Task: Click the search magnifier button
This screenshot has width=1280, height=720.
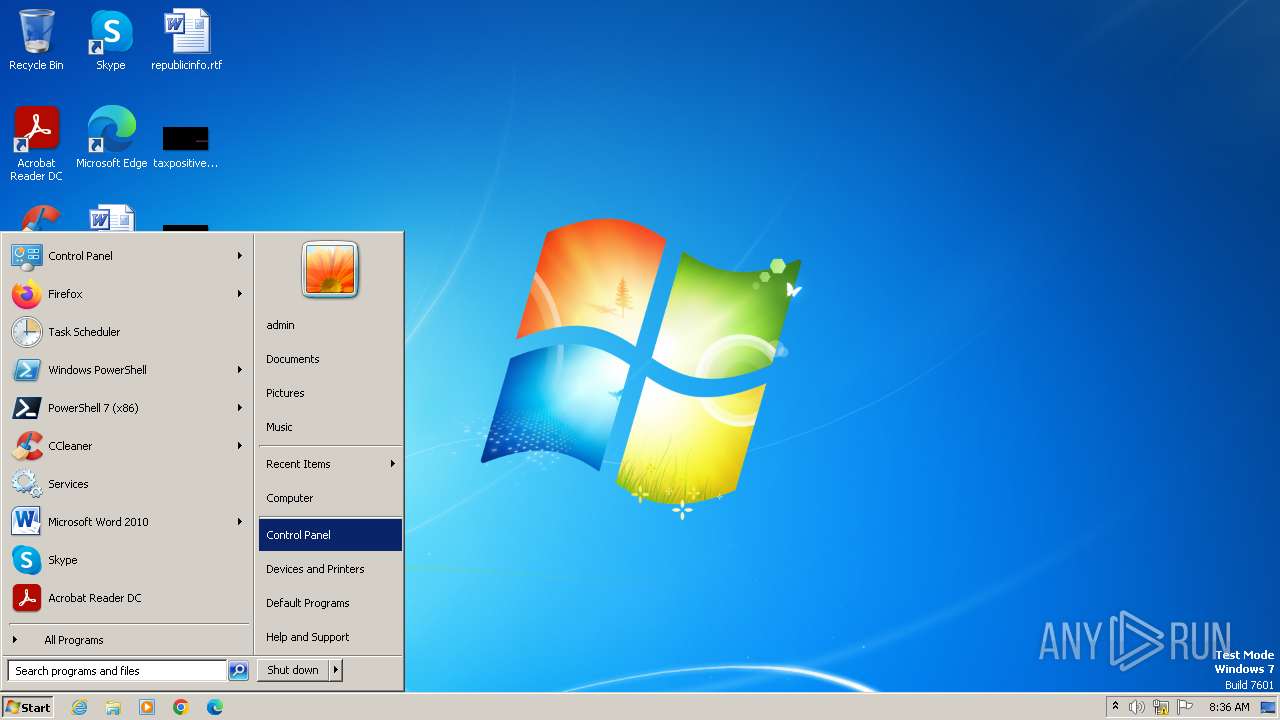Action: pyautogui.click(x=238, y=671)
